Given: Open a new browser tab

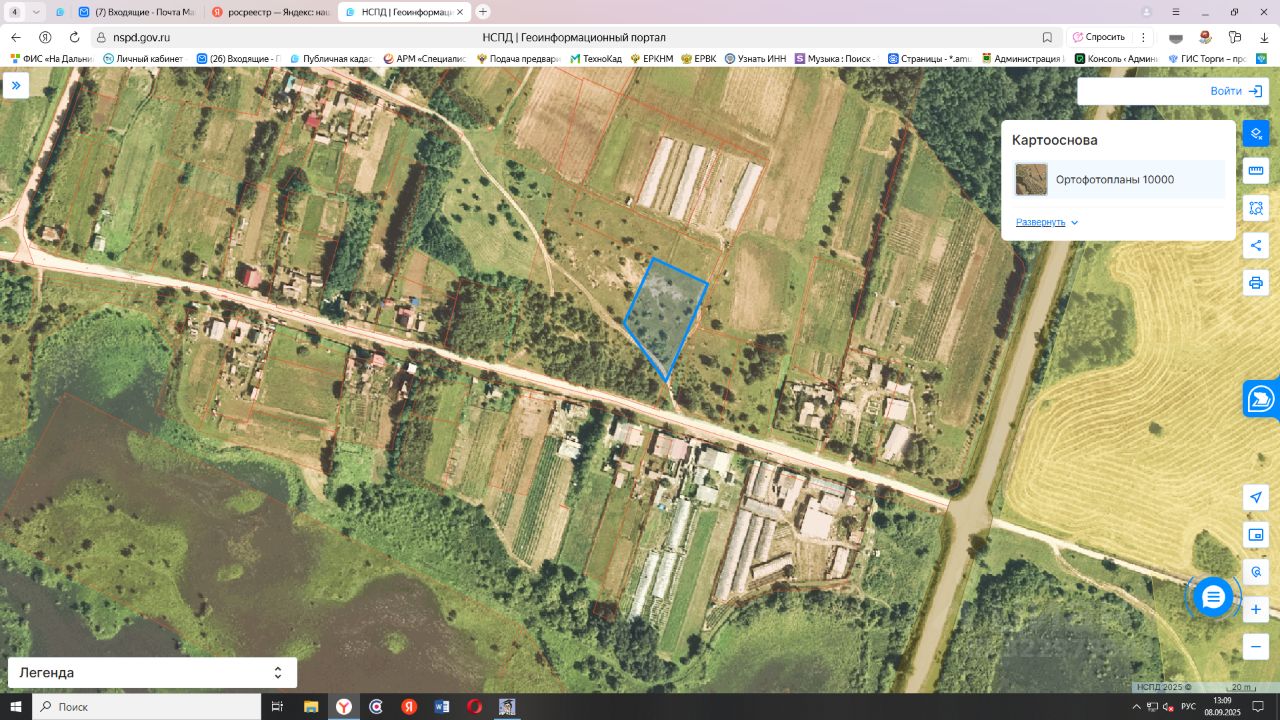Looking at the screenshot, I should coord(483,12).
